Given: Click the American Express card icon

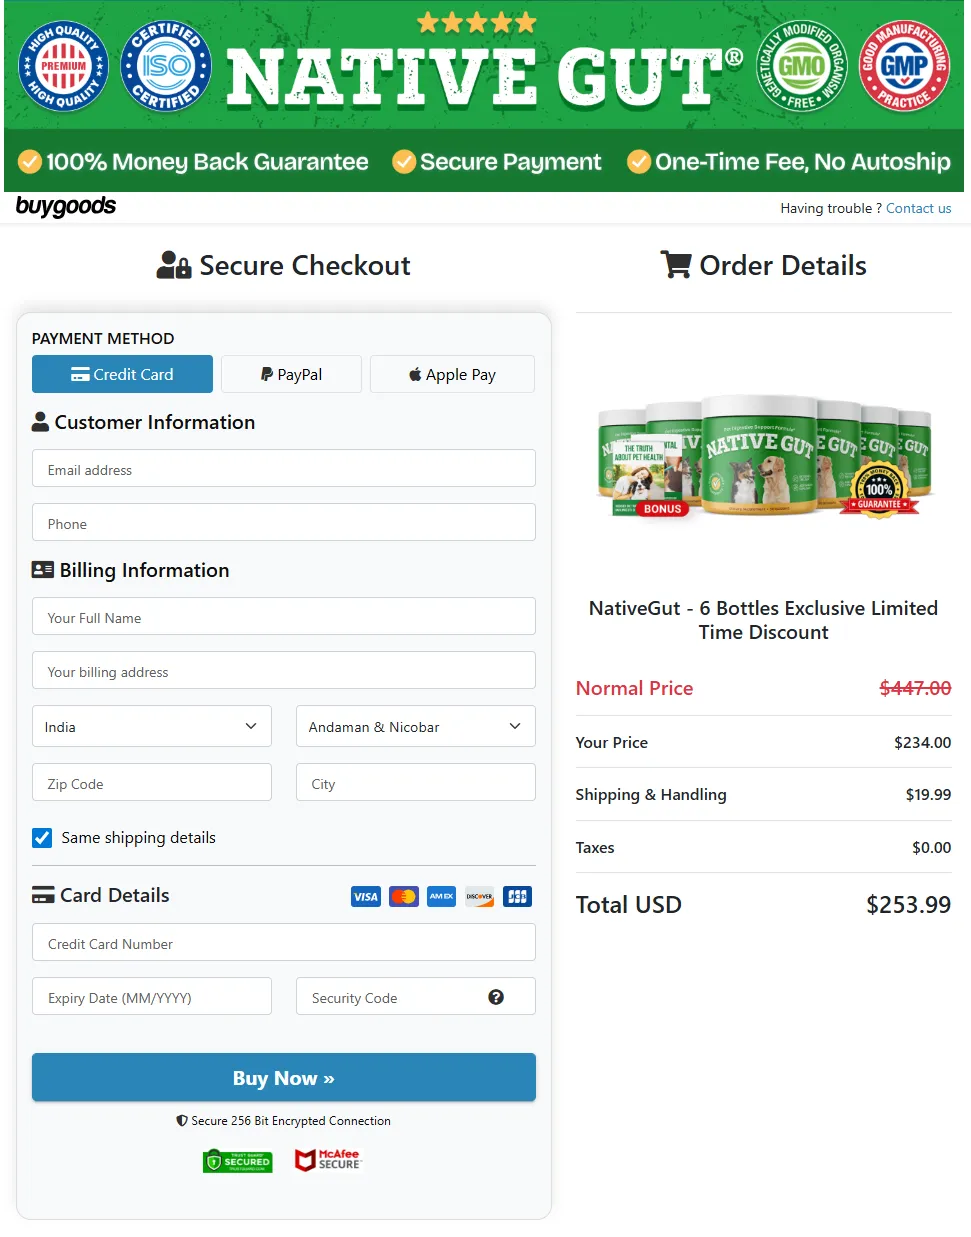Looking at the screenshot, I should tap(441, 896).
